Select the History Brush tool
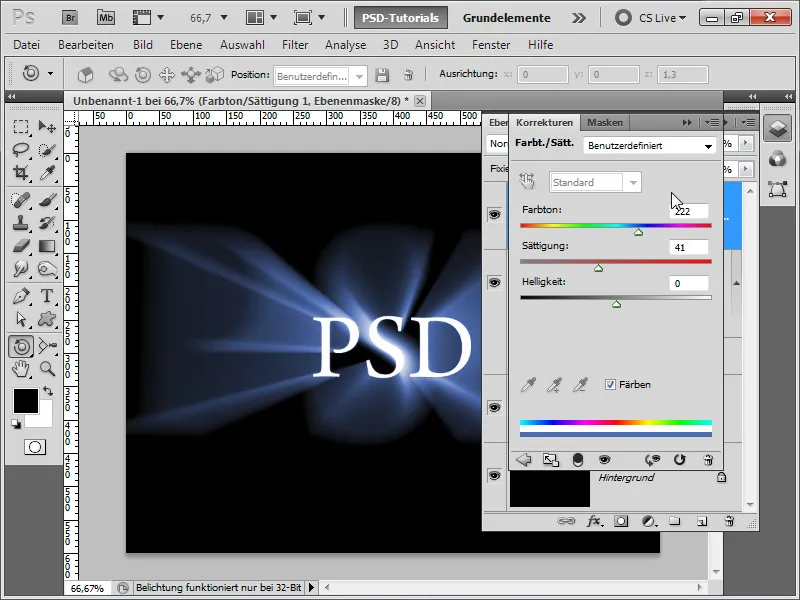This screenshot has height=600, width=800. [47, 223]
